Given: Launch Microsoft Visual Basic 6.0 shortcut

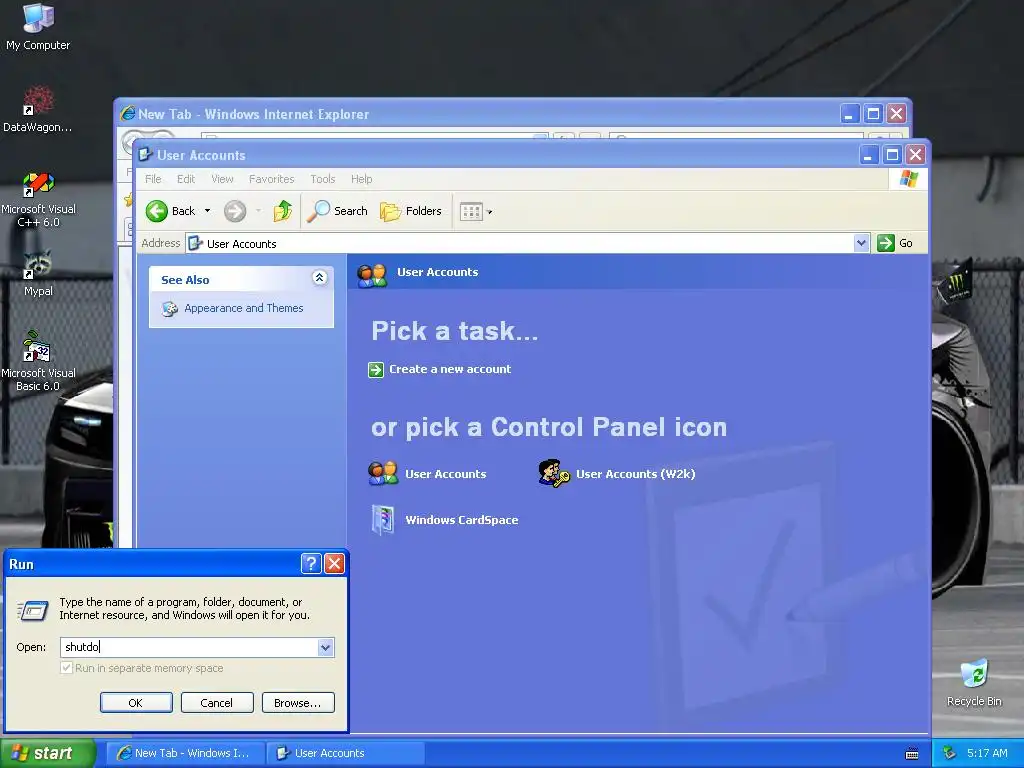Looking at the screenshot, I should [x=38, y=361].
